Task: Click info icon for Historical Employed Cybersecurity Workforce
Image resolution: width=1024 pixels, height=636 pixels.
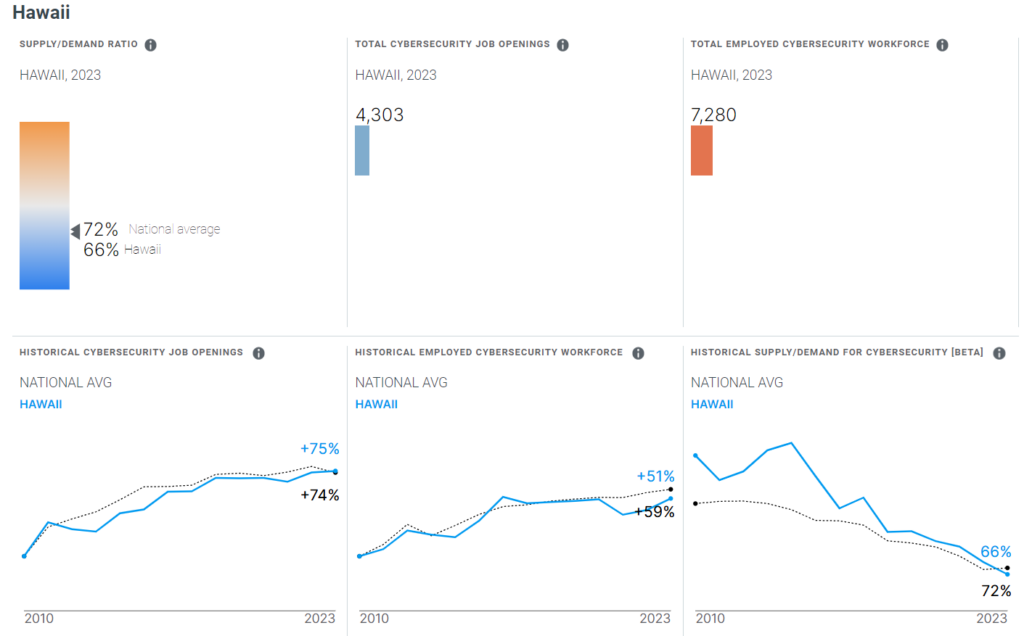Action: (x=638, y=353)
